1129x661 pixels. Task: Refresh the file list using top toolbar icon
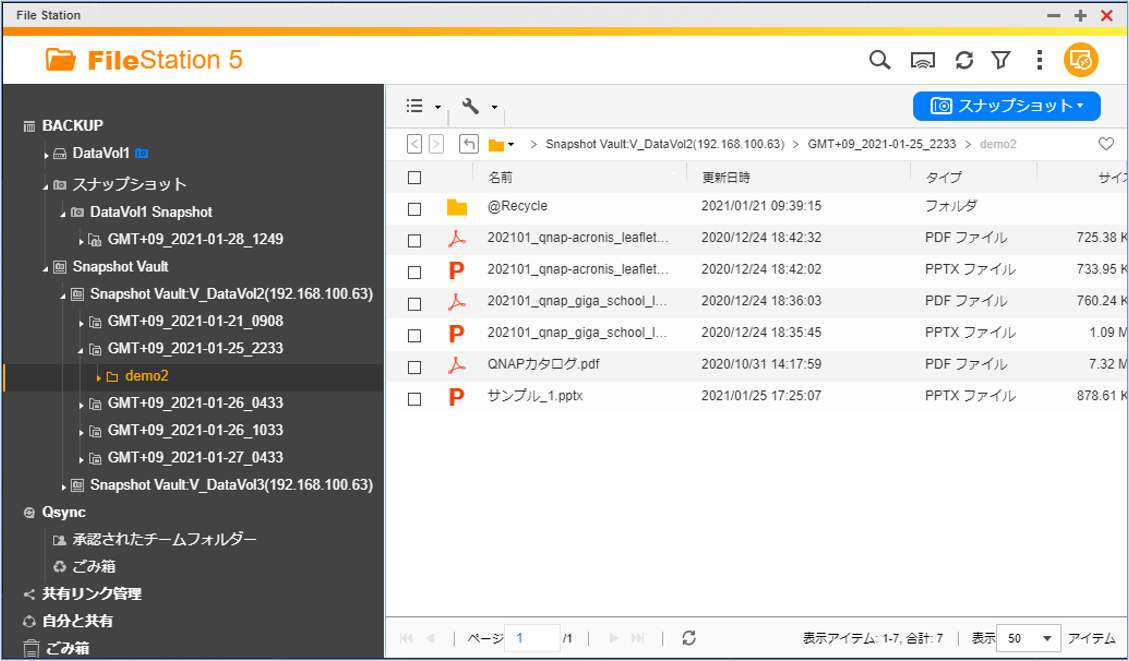point(964,60)
